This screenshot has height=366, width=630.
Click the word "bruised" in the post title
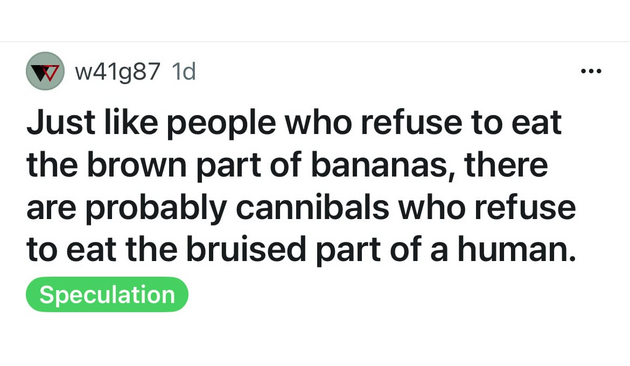[x=246, y=249]
